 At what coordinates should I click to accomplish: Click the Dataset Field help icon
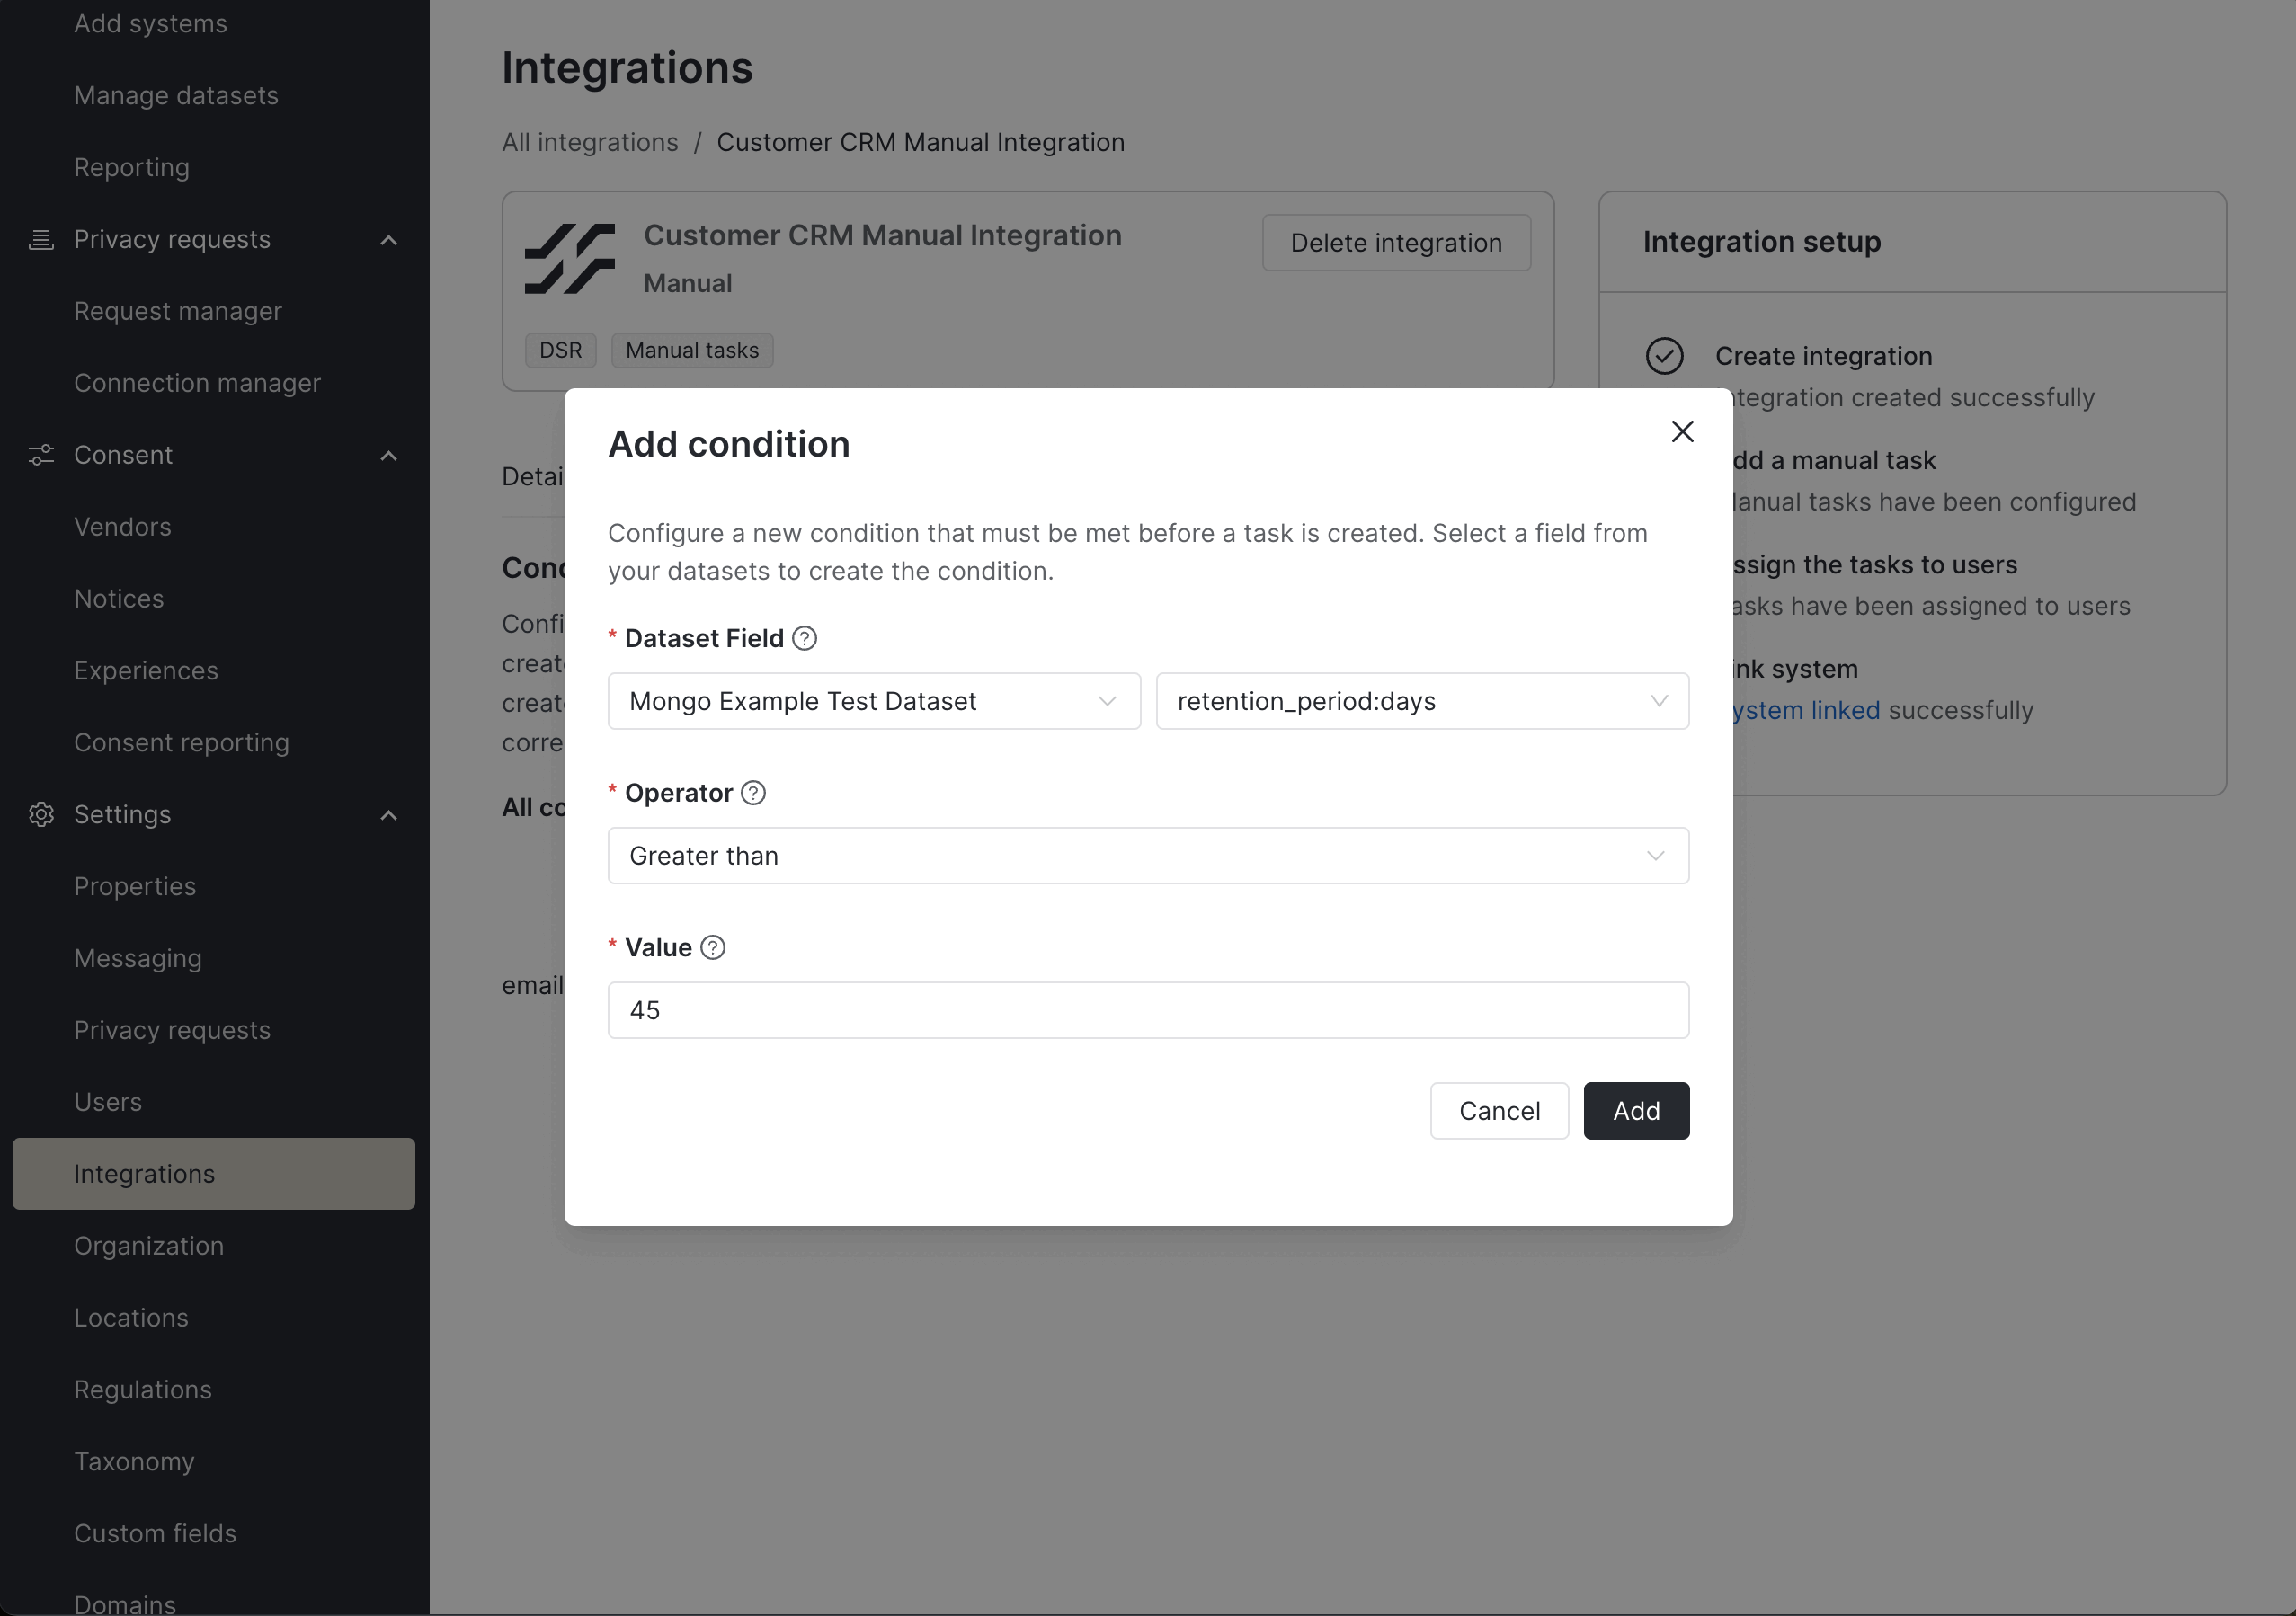[x=804, y=638]
